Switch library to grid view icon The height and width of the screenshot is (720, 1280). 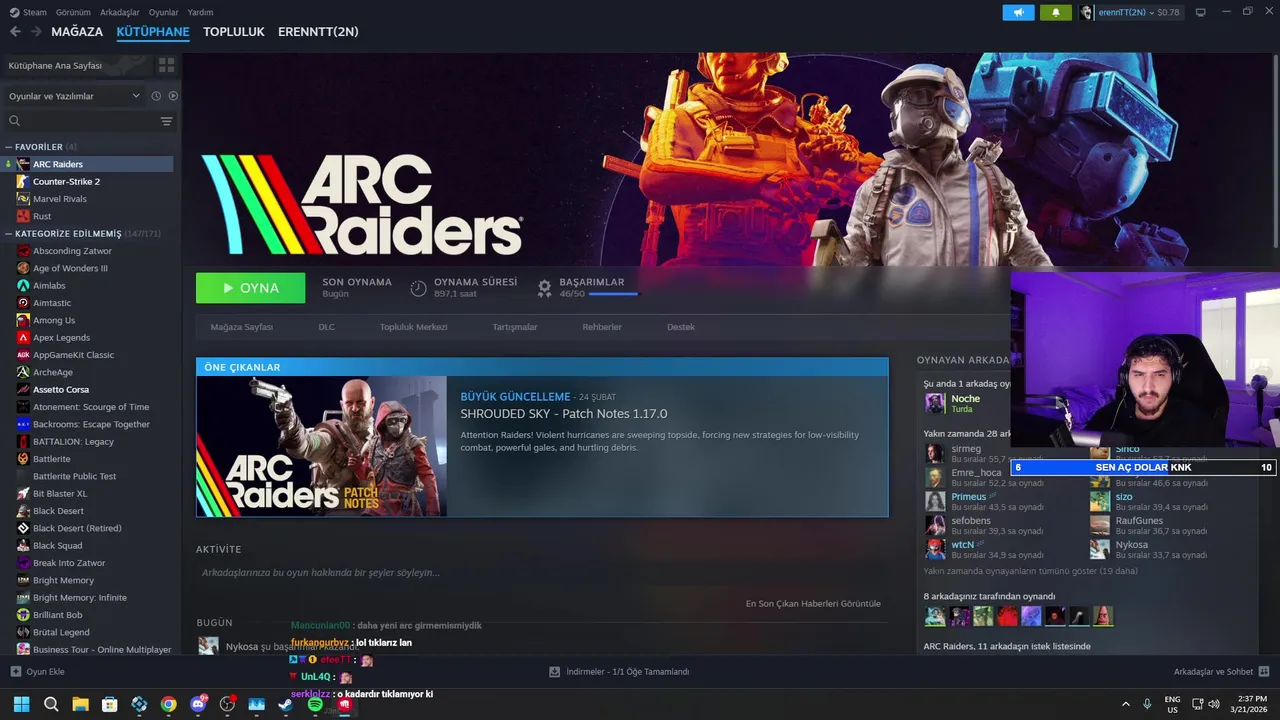[x=166, y=65]
